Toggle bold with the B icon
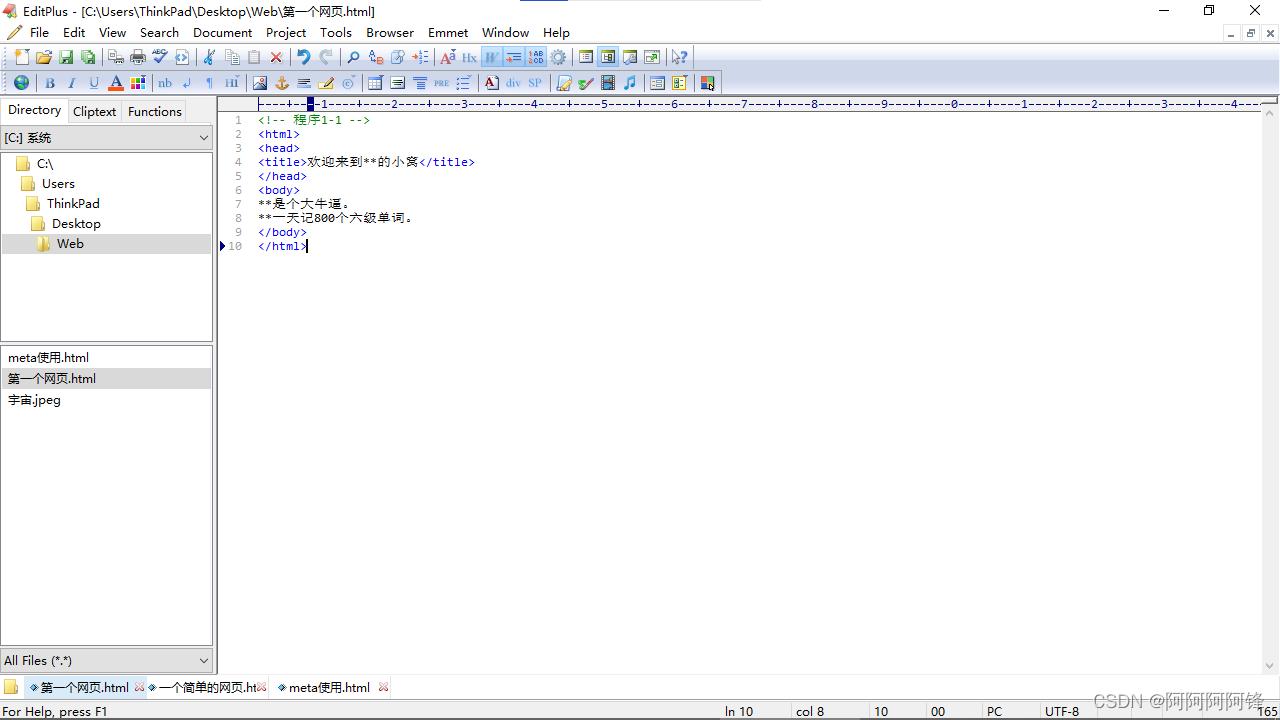1280x720 pixels. tap(49, 83)
